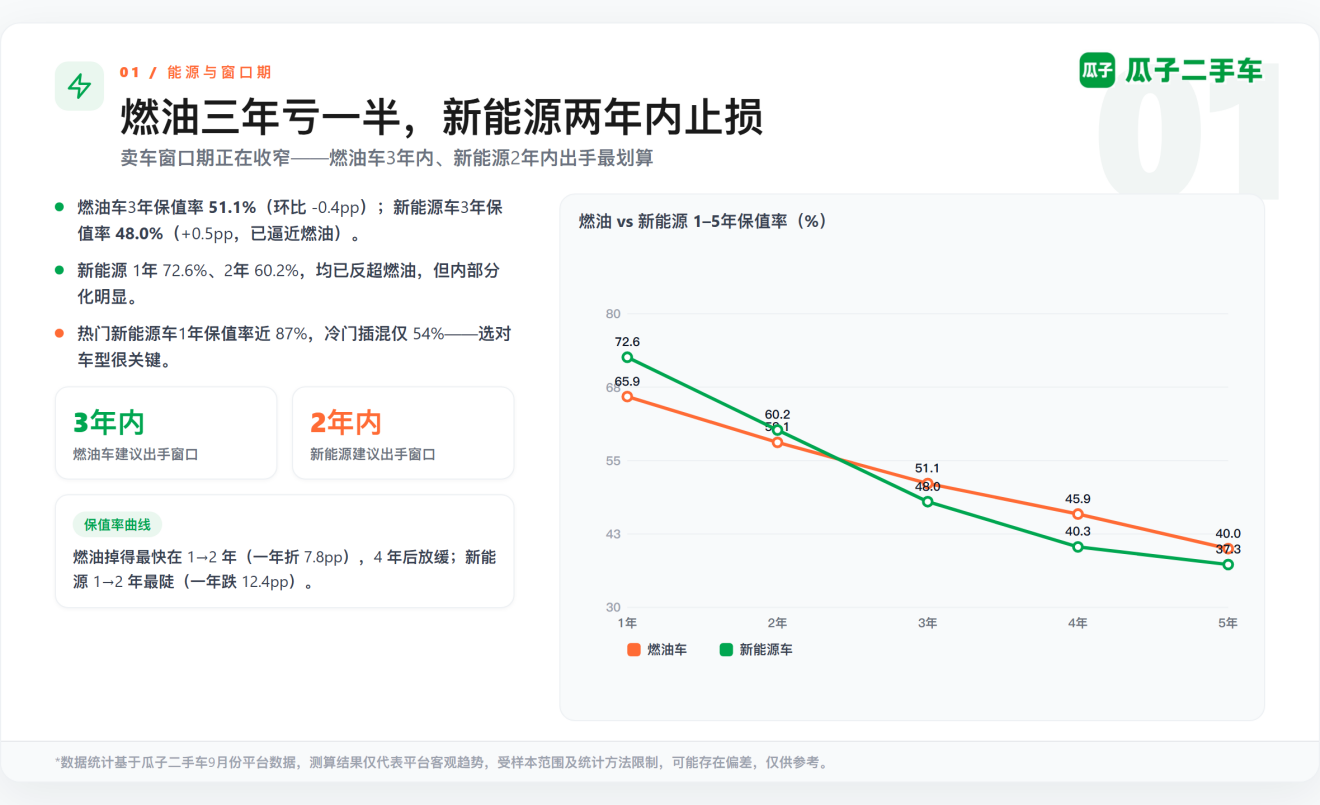Select the orange 燃油车 legend swatch
This screenshot has height=805, width=1320.
[633, 650]
